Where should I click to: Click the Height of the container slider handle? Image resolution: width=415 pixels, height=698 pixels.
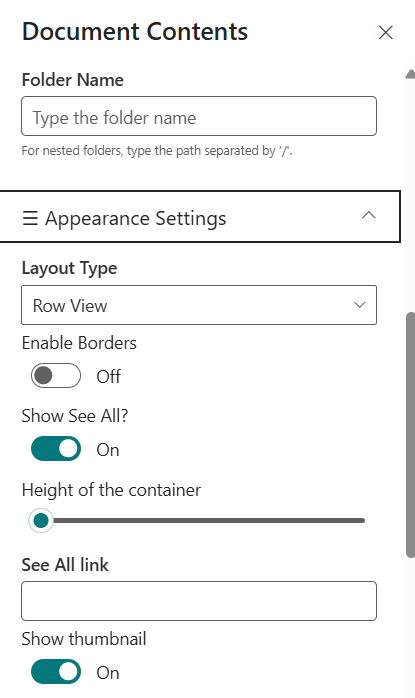[41, 520]
